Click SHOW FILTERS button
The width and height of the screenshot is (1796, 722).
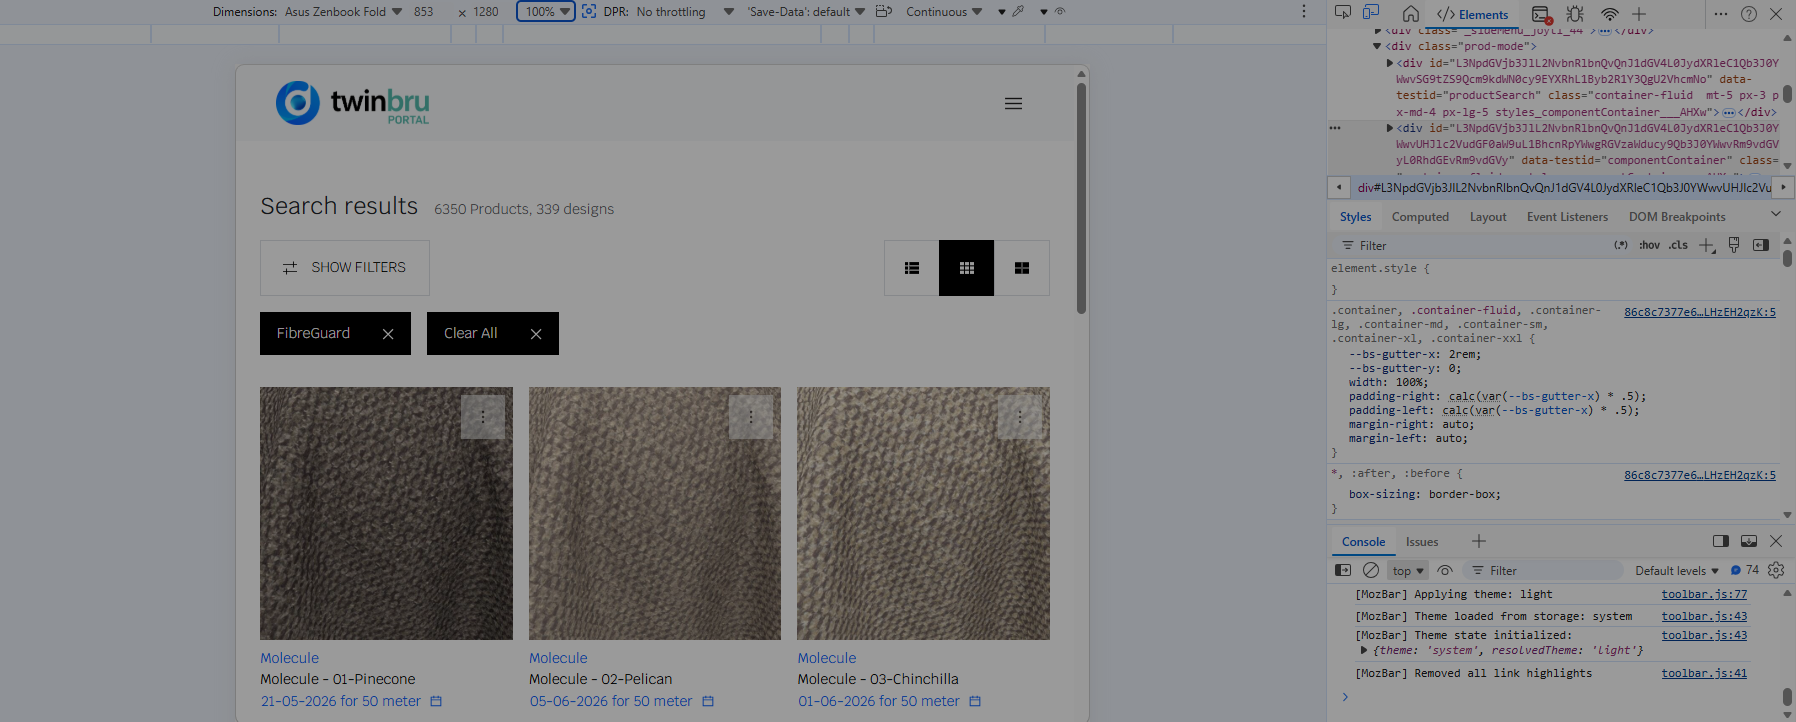point(345,268)
